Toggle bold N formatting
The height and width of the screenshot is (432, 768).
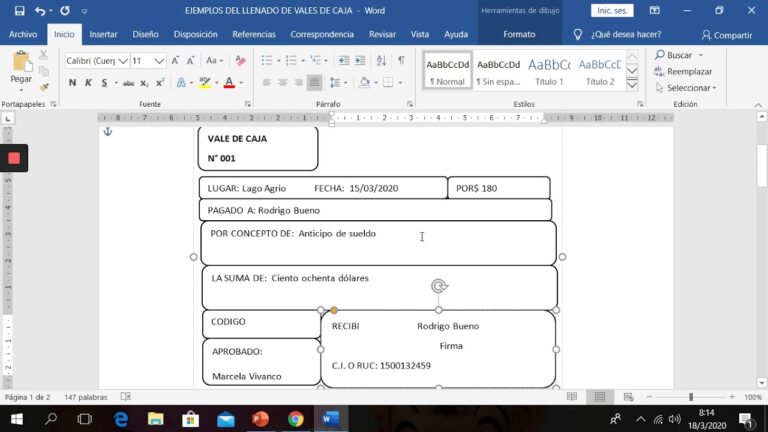point(72,83)
